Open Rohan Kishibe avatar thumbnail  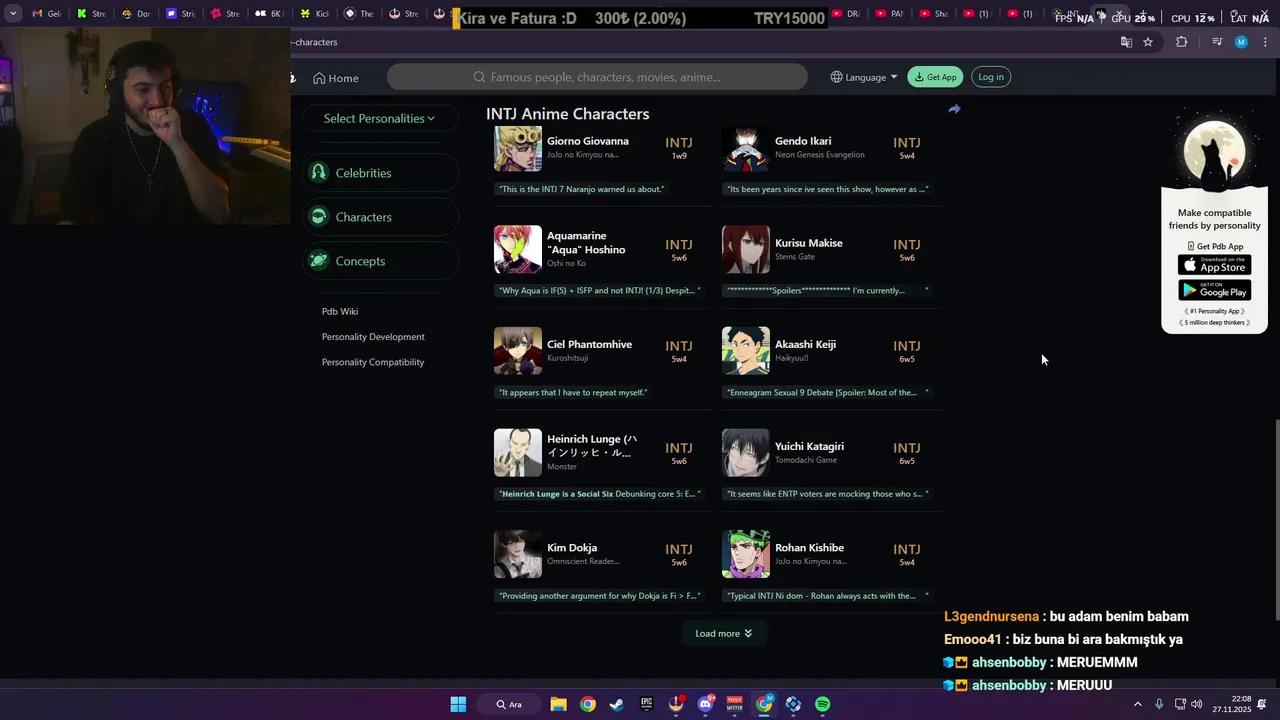(746, 554)
